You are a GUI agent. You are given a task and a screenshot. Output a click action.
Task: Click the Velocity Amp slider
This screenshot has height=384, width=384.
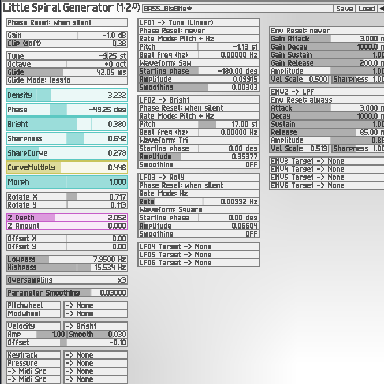pos(37,334)
